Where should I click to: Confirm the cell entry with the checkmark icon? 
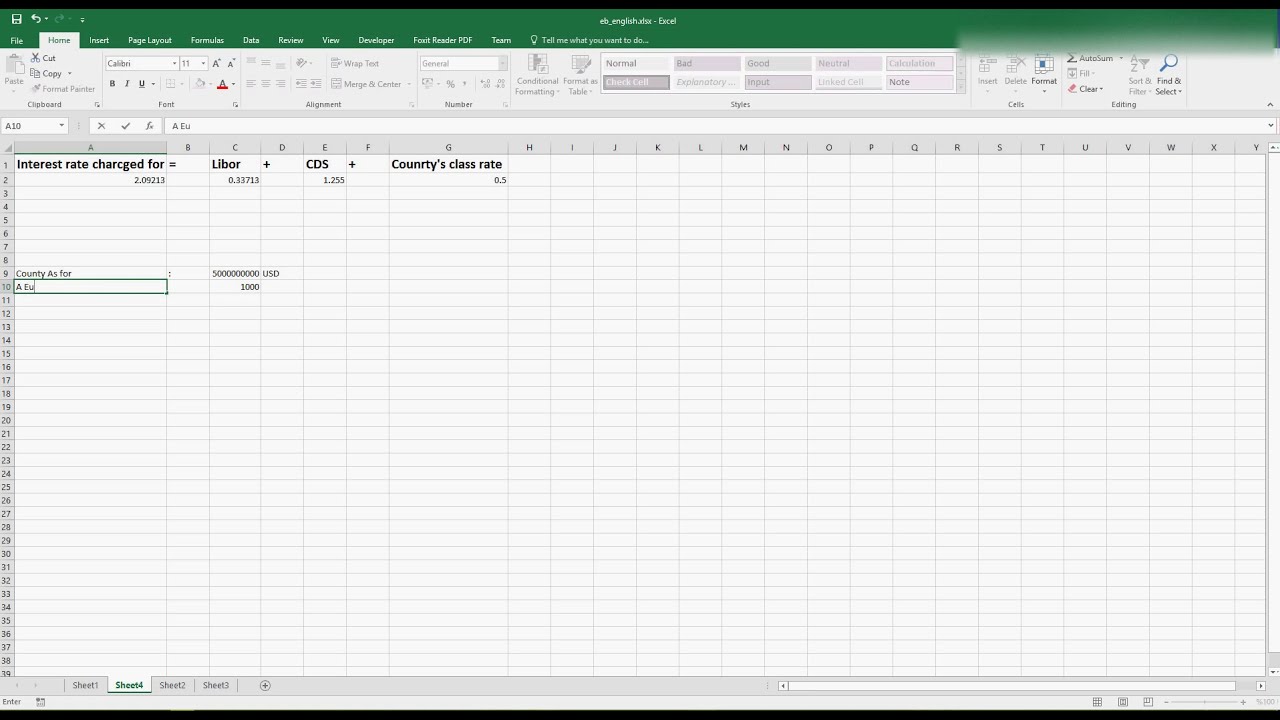(125, 126)
